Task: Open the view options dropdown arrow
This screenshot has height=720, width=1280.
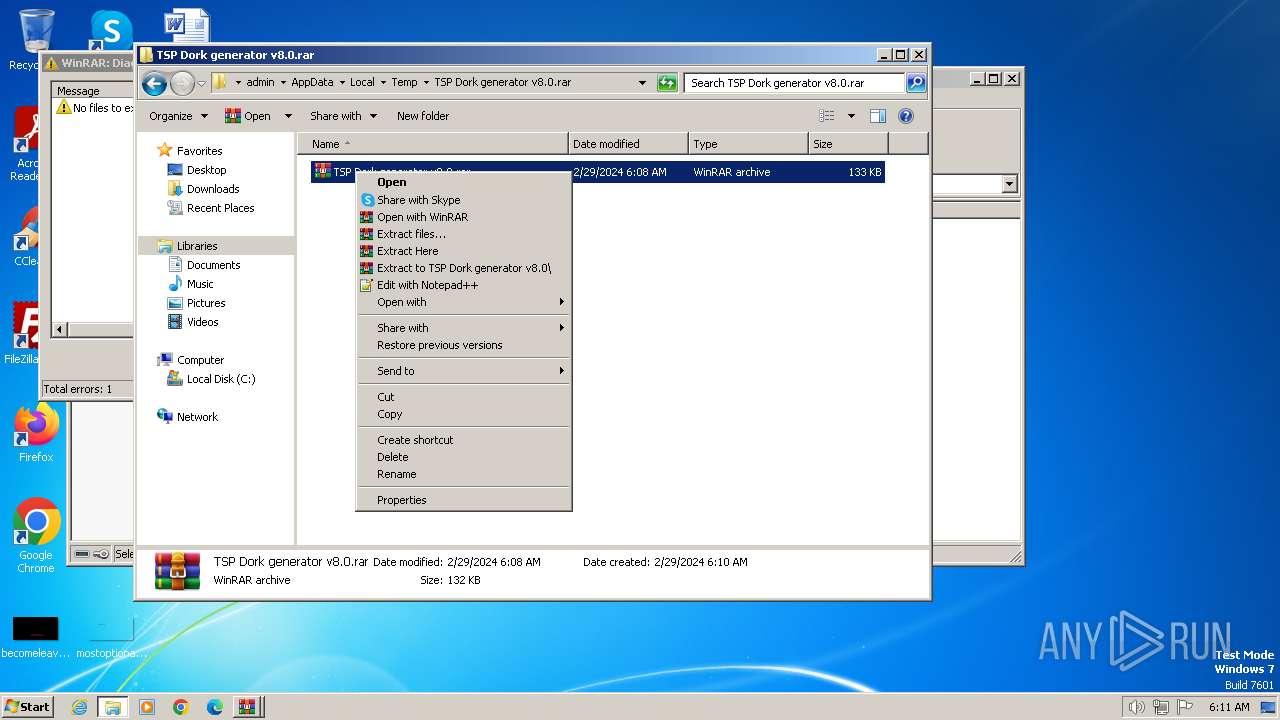Action: pos(851,116)
